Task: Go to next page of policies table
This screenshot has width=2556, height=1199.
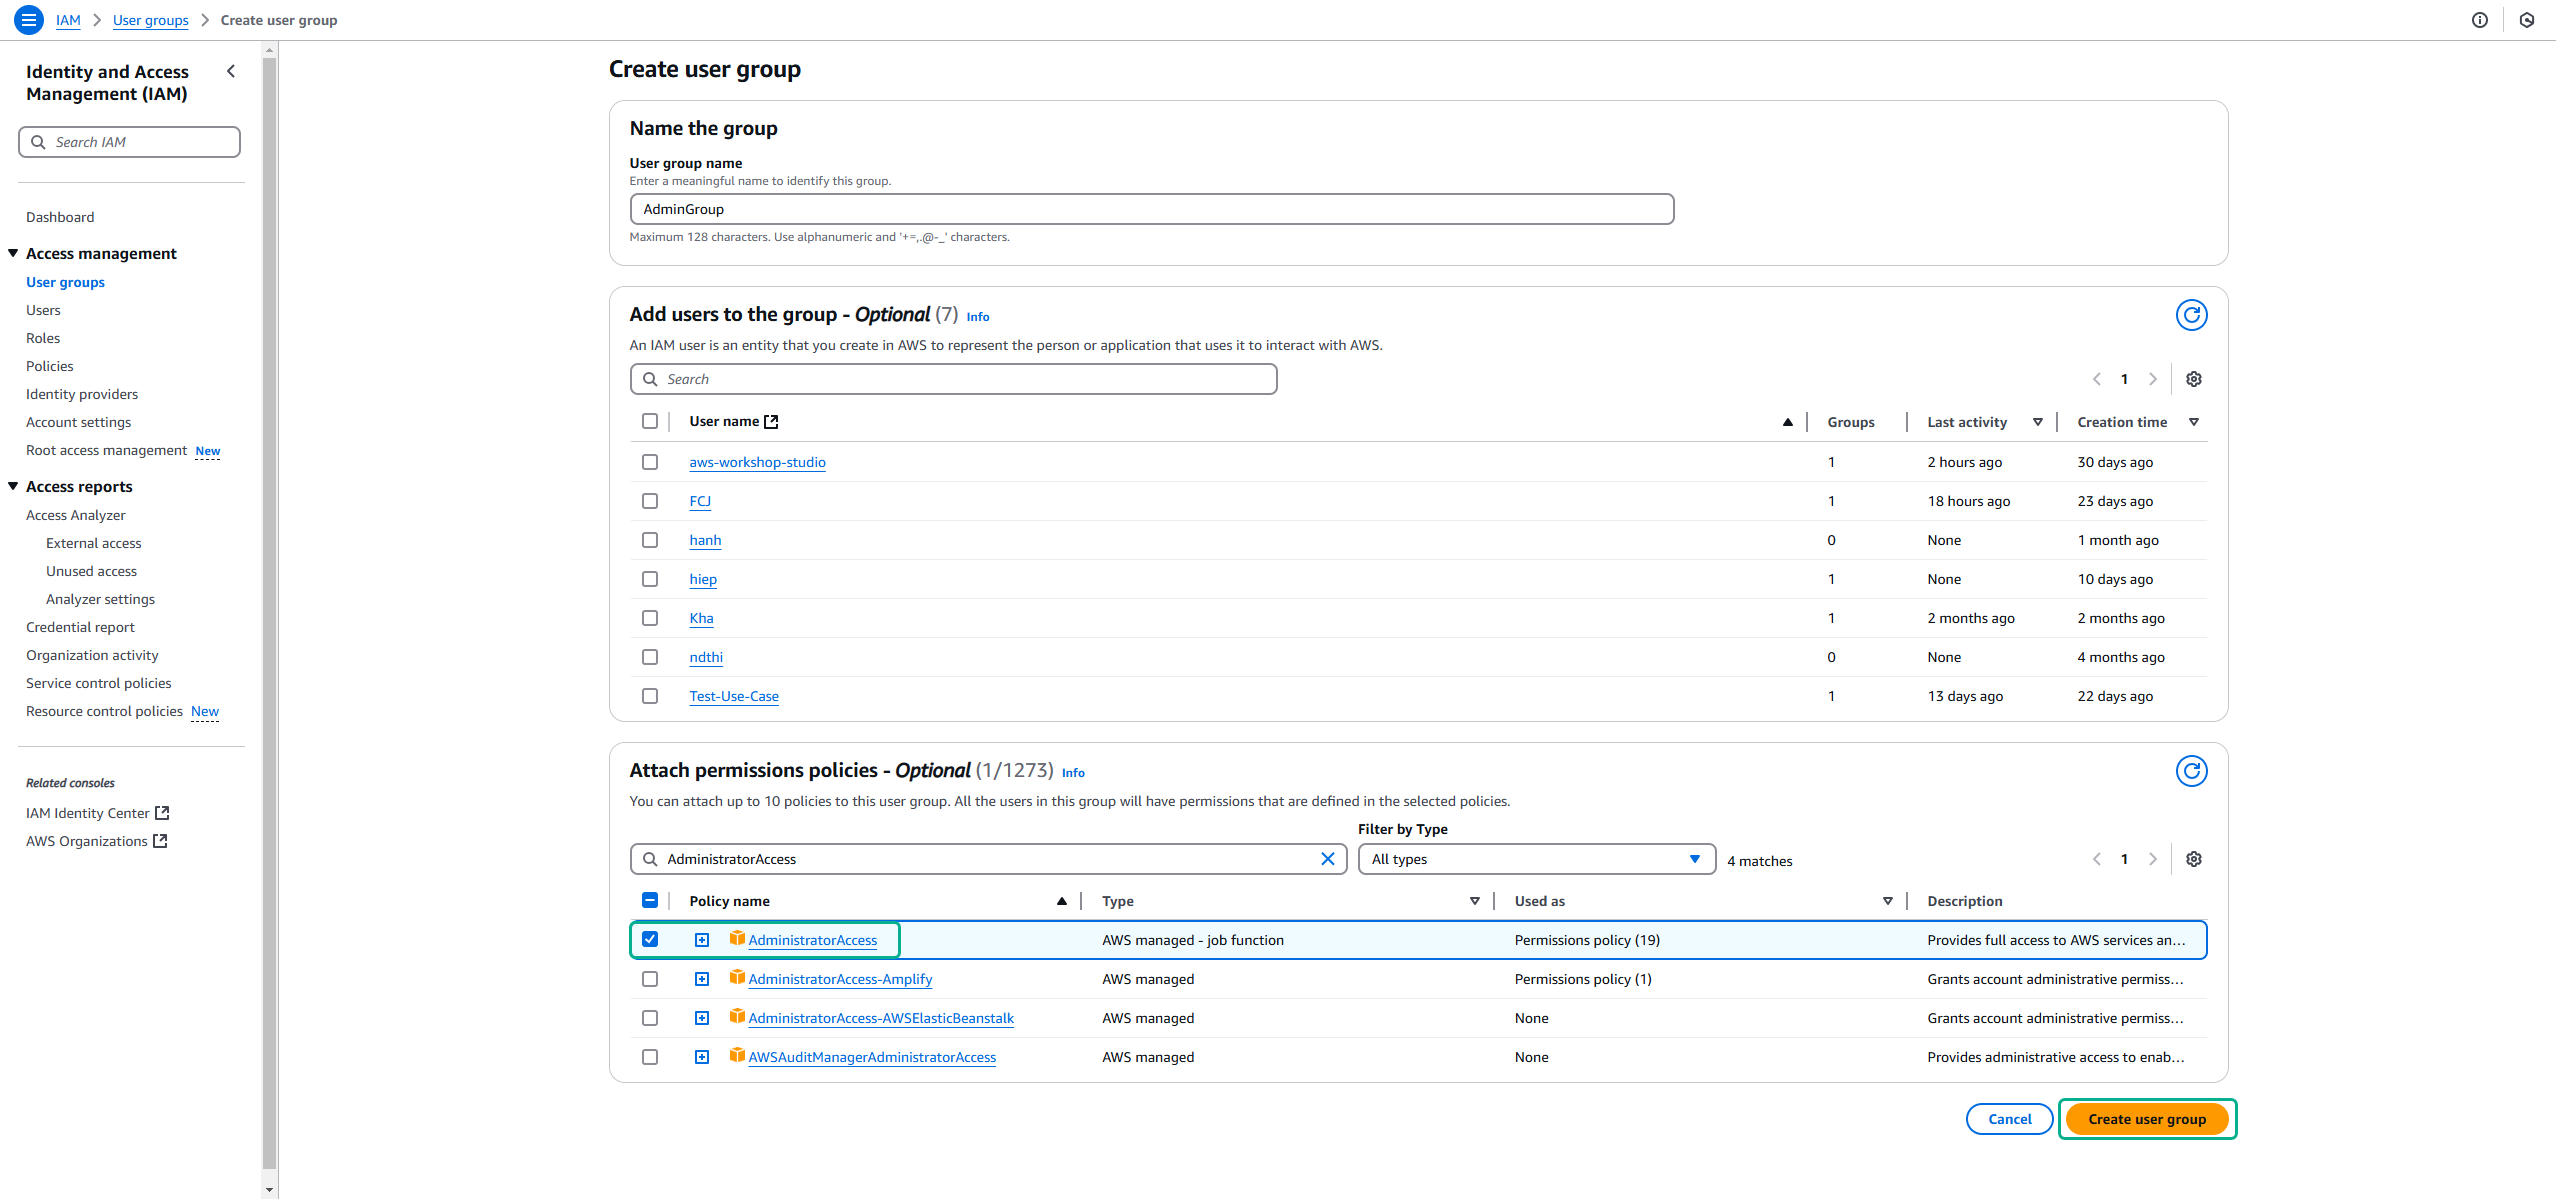Action: (x=2153, y=859)
